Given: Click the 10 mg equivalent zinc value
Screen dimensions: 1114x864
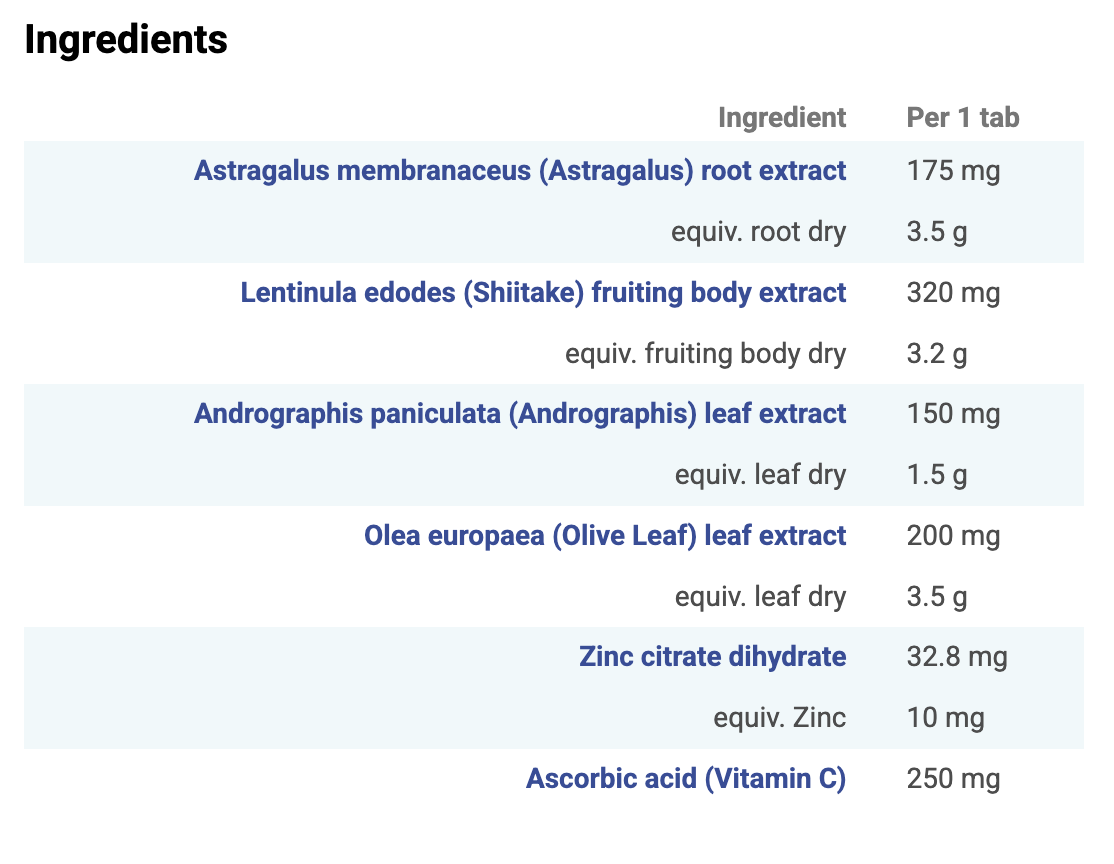Looking at the screenshot, I should tap(945, 718).
